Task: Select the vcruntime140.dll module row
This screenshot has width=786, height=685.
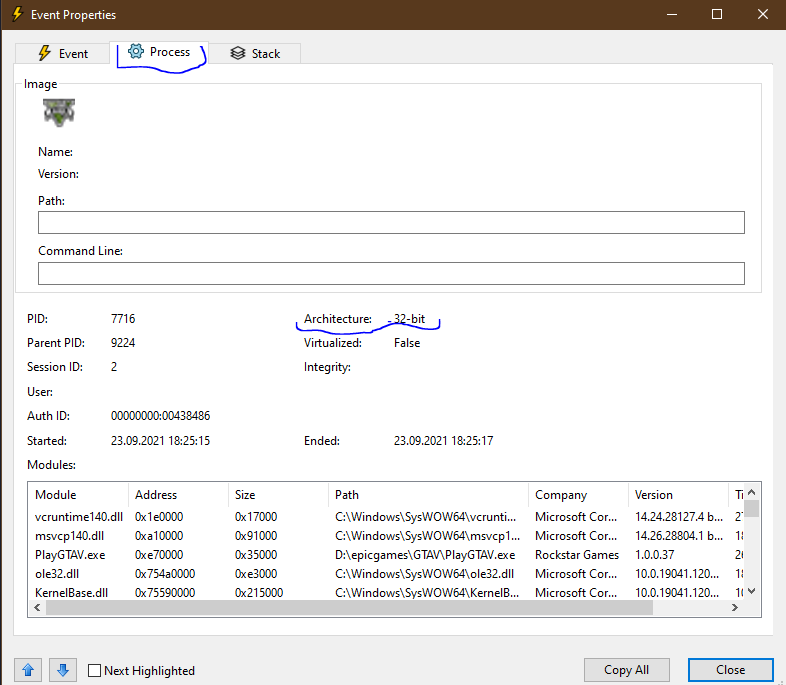Action: click(386, 517)
